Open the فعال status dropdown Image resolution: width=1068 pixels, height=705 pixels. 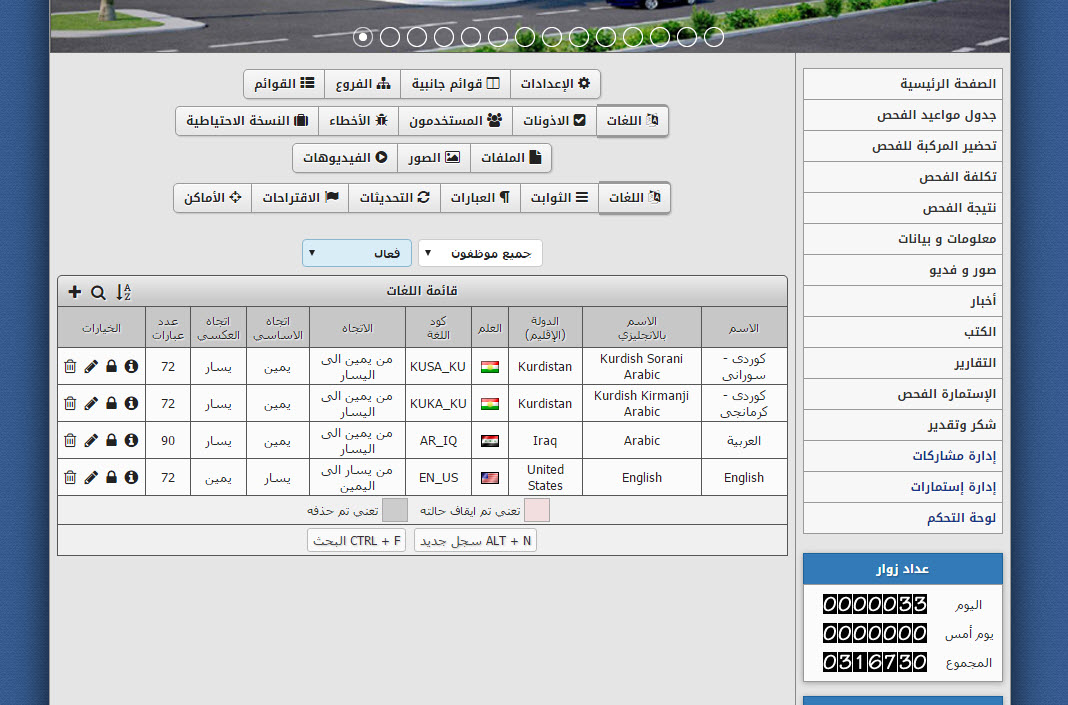(357, 253)
